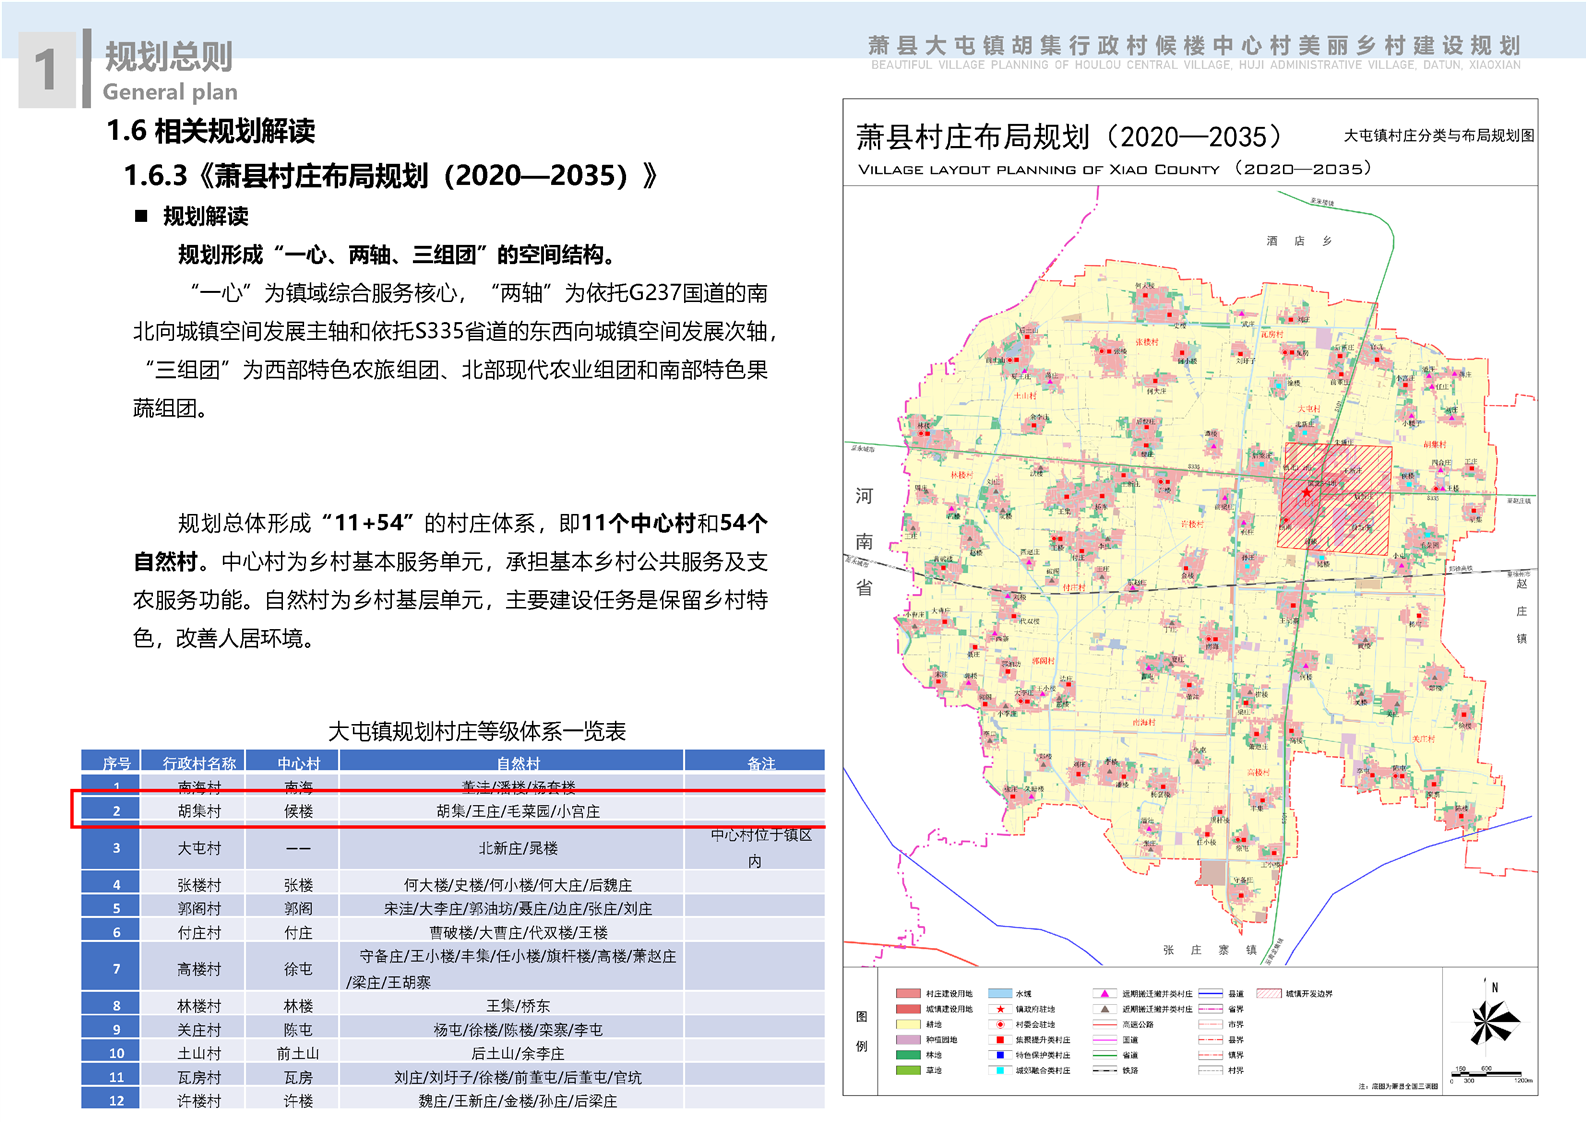Viewport: 1587px width, 1122px height.
Task: Select the 行政村名称 column header
Action: (199, 763)
